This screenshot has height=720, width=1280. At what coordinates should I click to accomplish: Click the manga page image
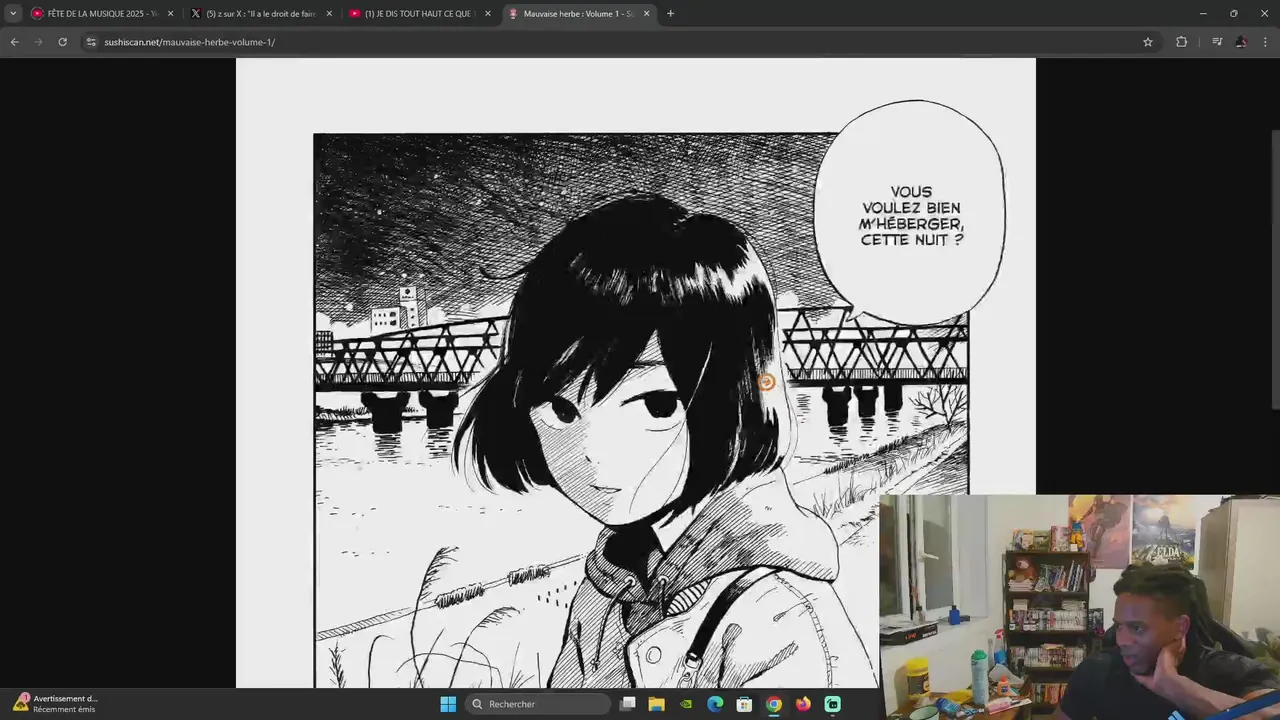point(636,373)
